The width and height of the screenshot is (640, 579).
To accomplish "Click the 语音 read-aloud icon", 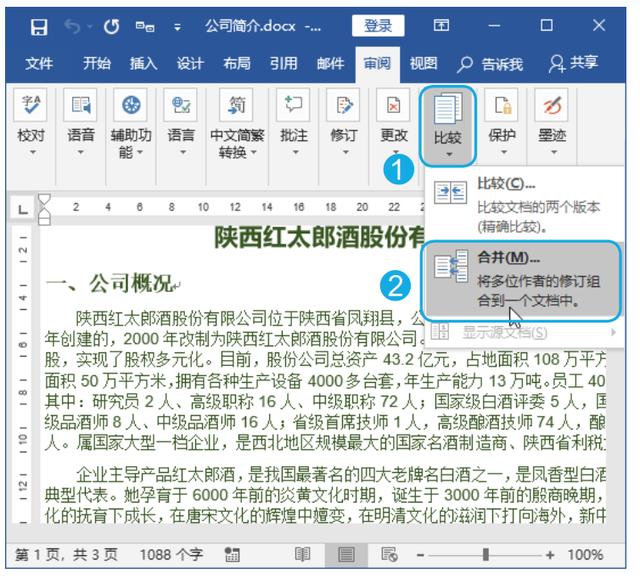I will pyautogui.click(x=80, y=105).
